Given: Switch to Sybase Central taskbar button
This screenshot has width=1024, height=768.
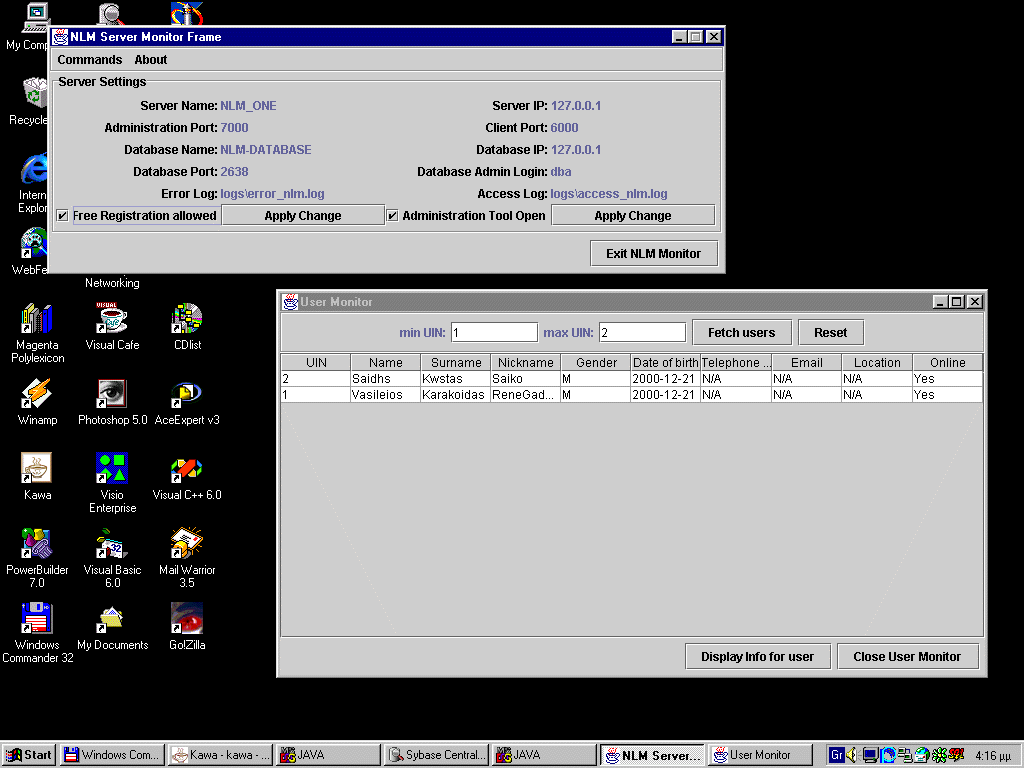Looking at the screenshot, I should point(436,755).
